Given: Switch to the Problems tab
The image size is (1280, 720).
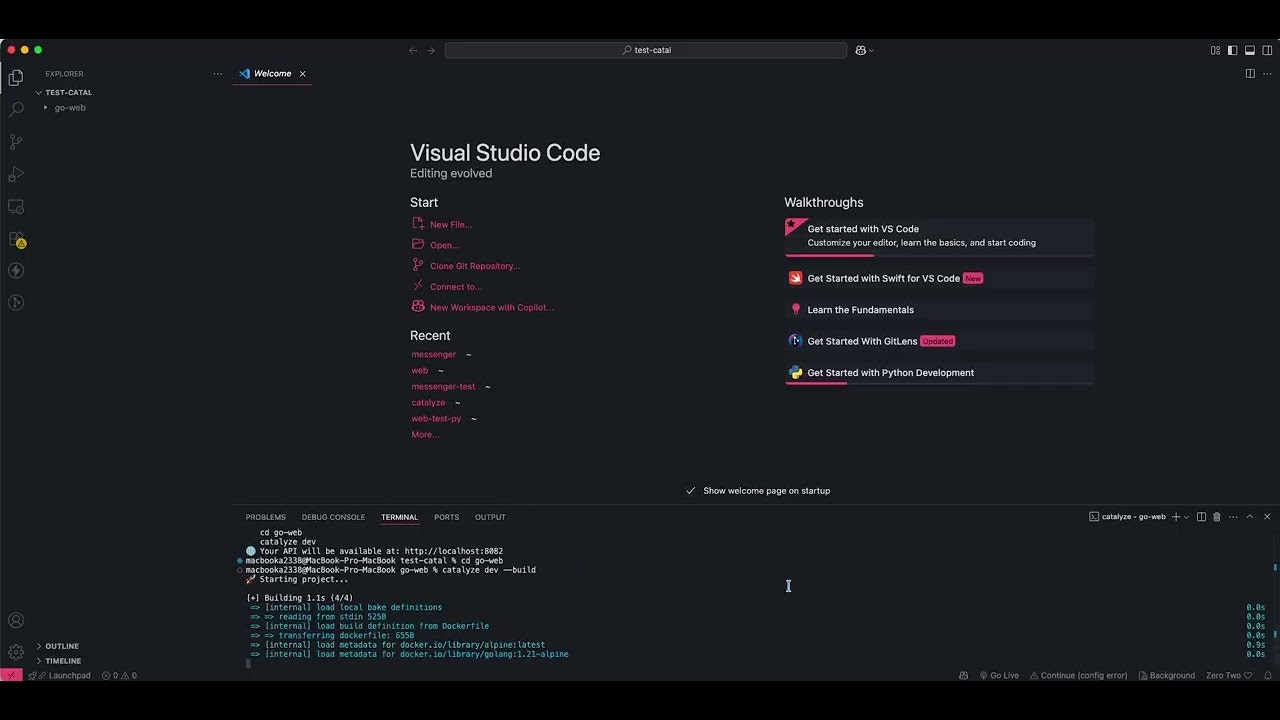Looking at the screenshot, I should (266, 517).
